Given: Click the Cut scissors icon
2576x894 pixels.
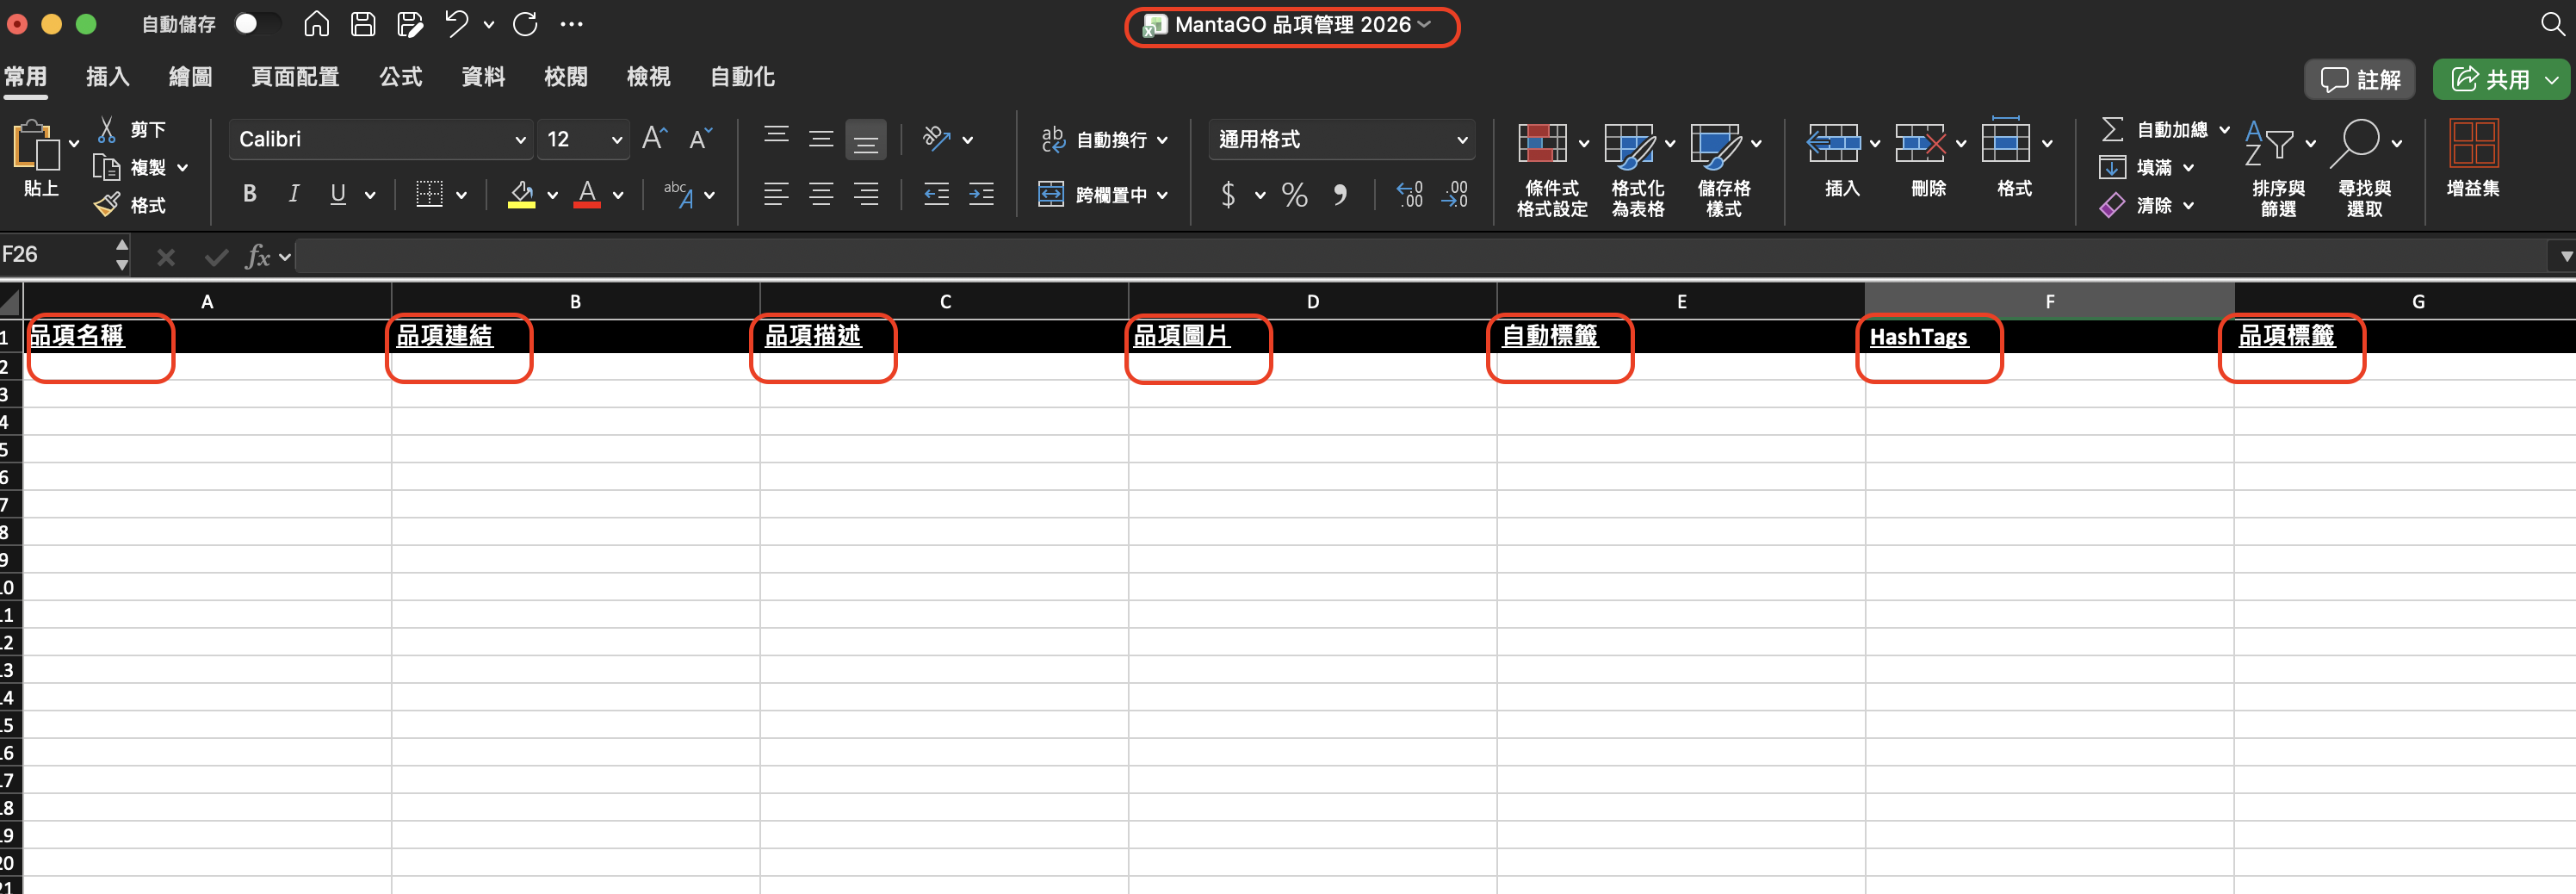Looking at the screenshot, I should [x=107, y=130].
